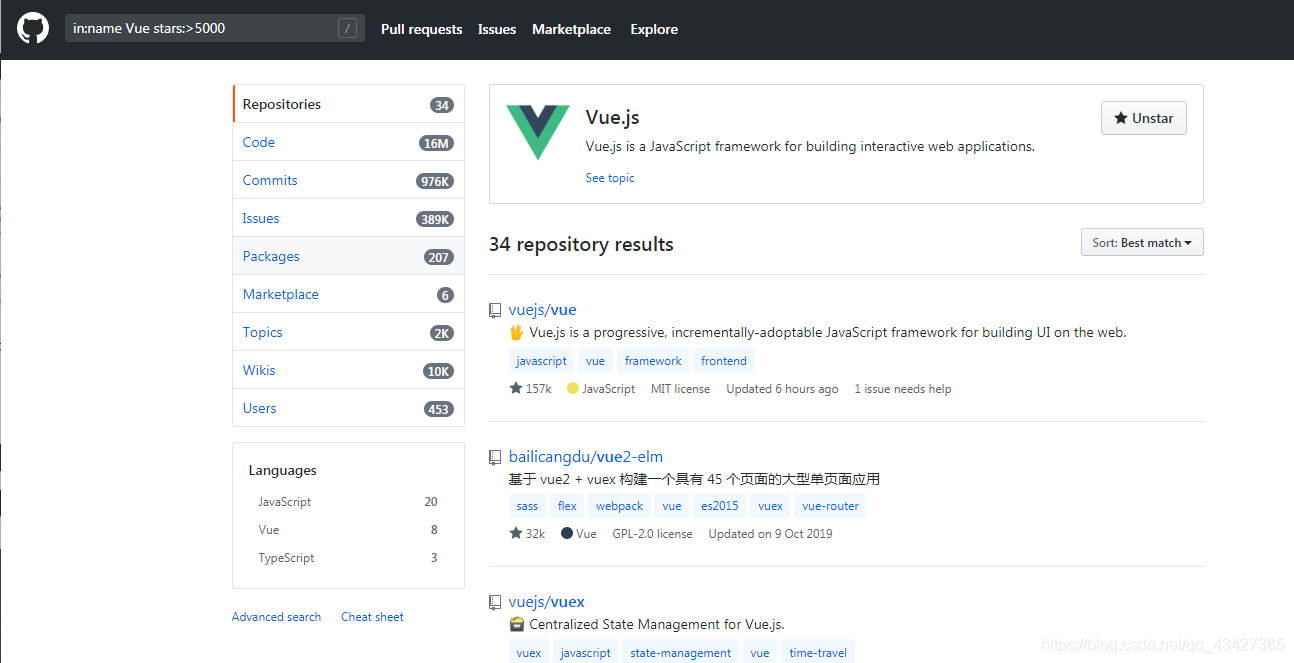This screenshot has height=663, width=1294.
Task: Open the GitHub Octocat home logo
Action: click(33, 28)
